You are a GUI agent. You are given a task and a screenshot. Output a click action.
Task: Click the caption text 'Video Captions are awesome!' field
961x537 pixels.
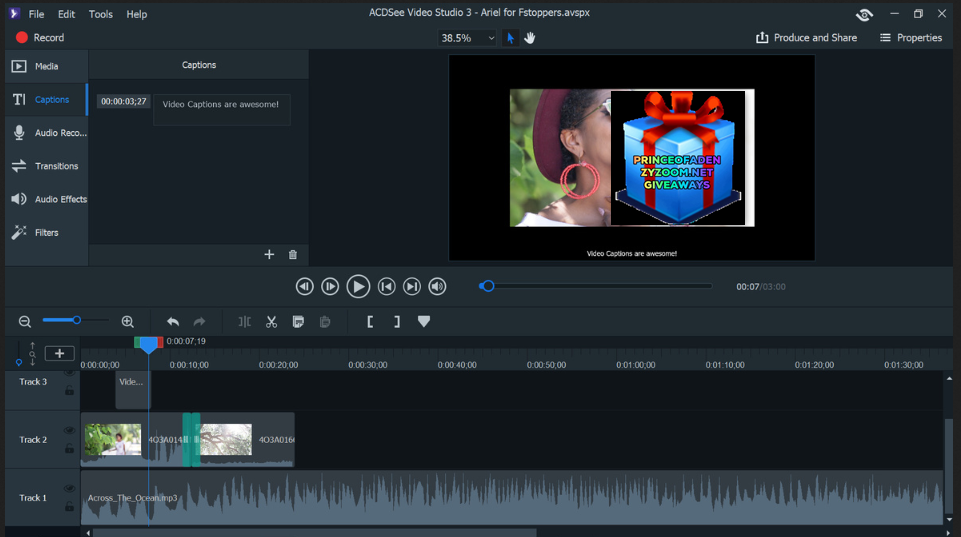tap(221, 110)
